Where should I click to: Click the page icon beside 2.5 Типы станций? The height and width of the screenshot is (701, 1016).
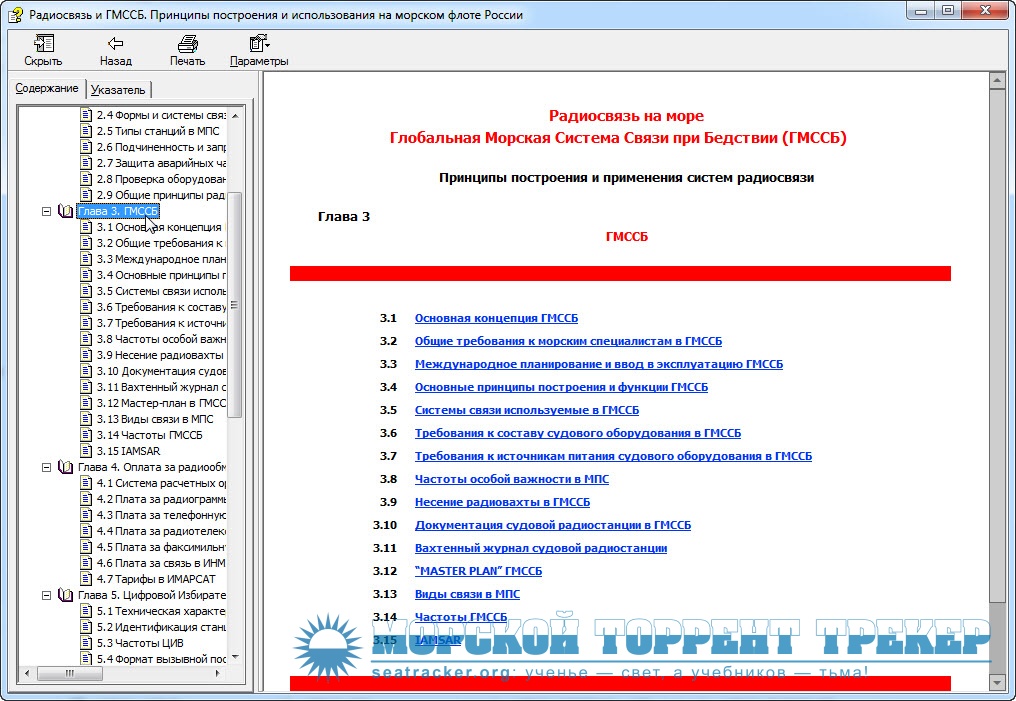tap(86, 131)
